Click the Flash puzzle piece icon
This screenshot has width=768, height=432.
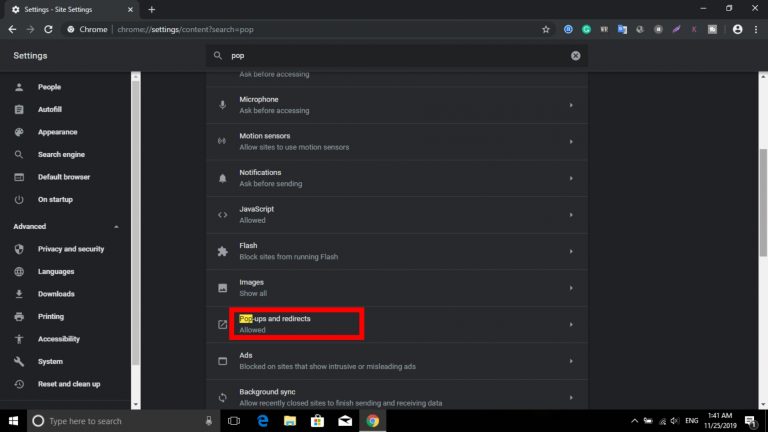click(x=222, y=251)
